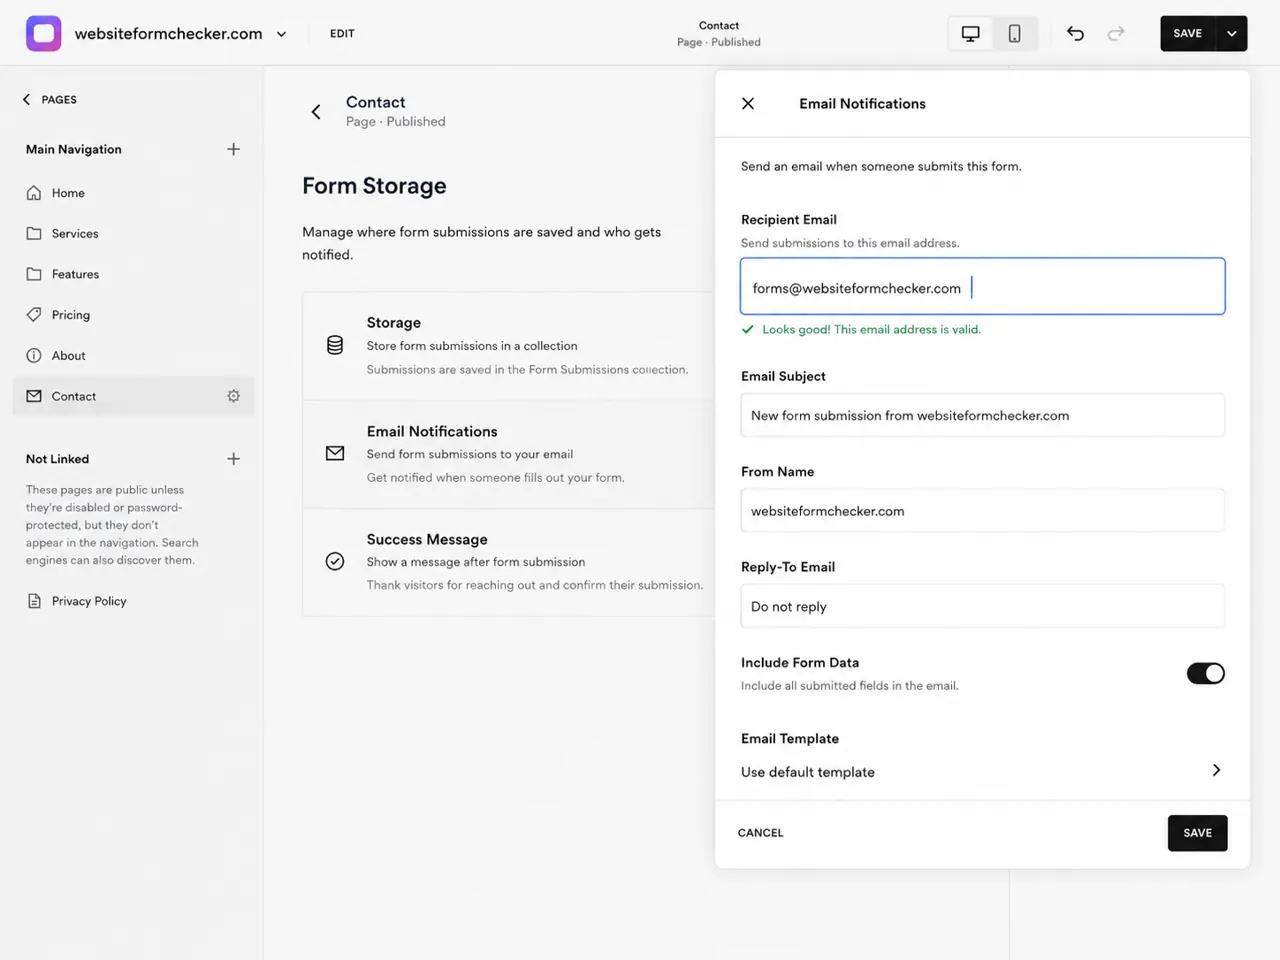This screenshot has width=1280, height=960.
Task: Save the email notification settings
Action: (1197, 833)
